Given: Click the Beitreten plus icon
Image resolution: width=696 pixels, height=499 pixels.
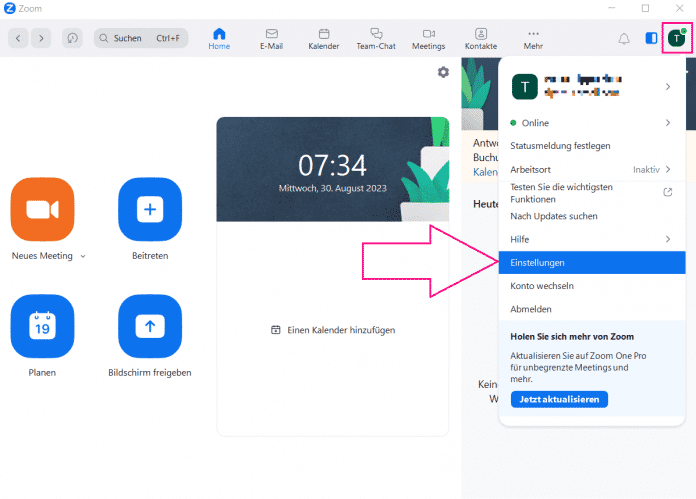Looking at the screenshot, I should (150, 210).
